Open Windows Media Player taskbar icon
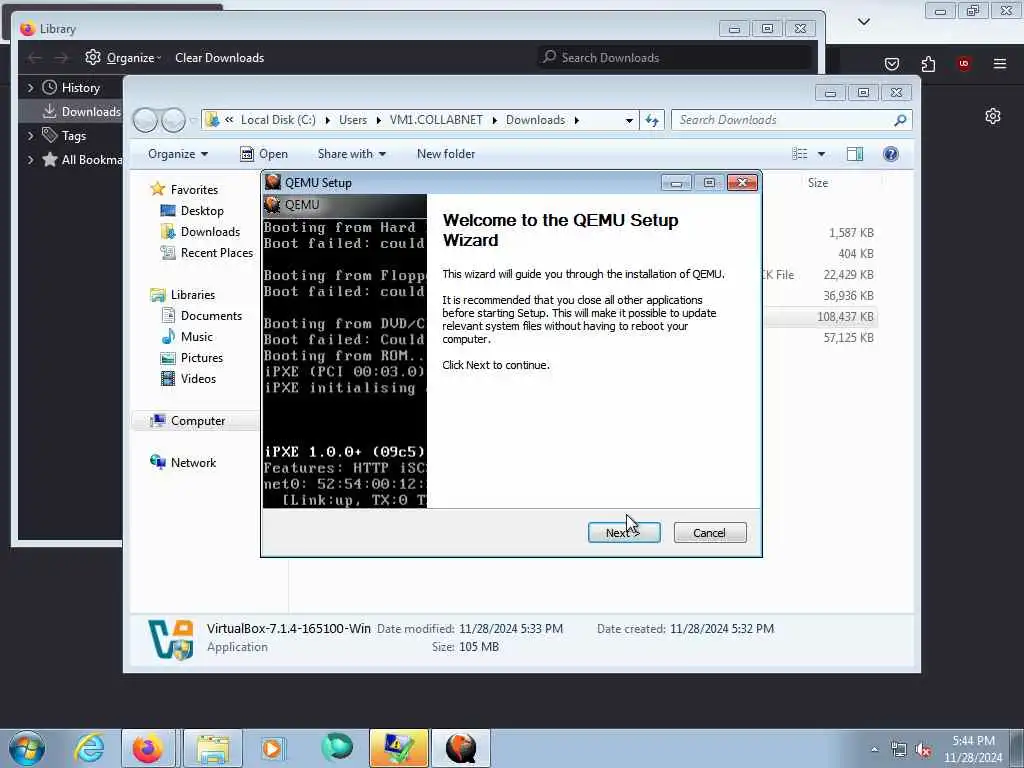This screenshot has height=768, width=1024. click(272, 748)
